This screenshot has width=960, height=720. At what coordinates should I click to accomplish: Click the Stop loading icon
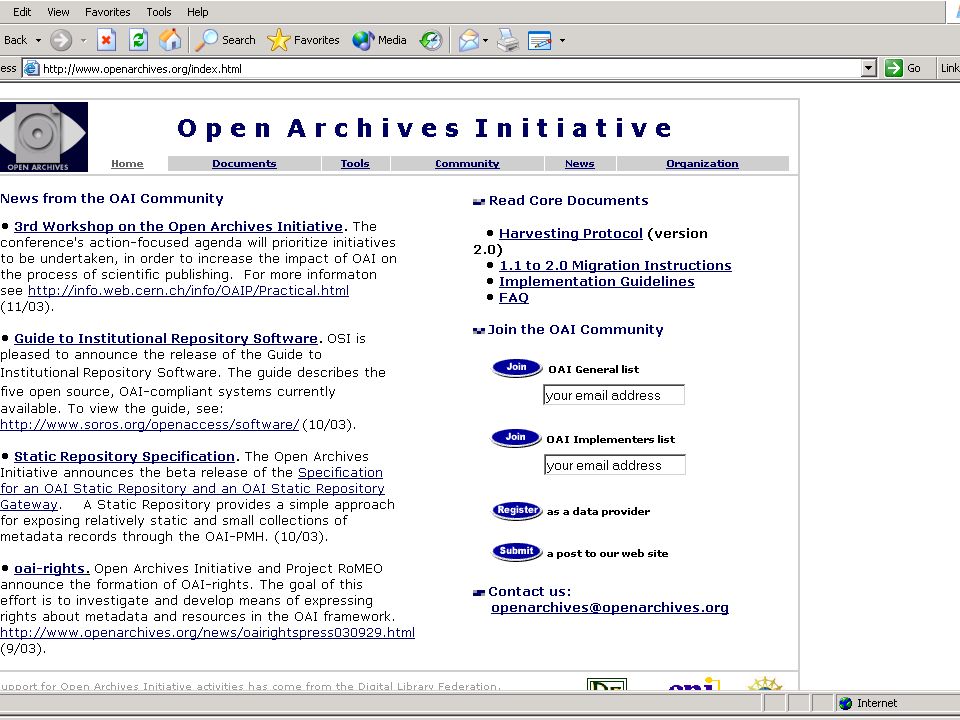pos(107,40)
